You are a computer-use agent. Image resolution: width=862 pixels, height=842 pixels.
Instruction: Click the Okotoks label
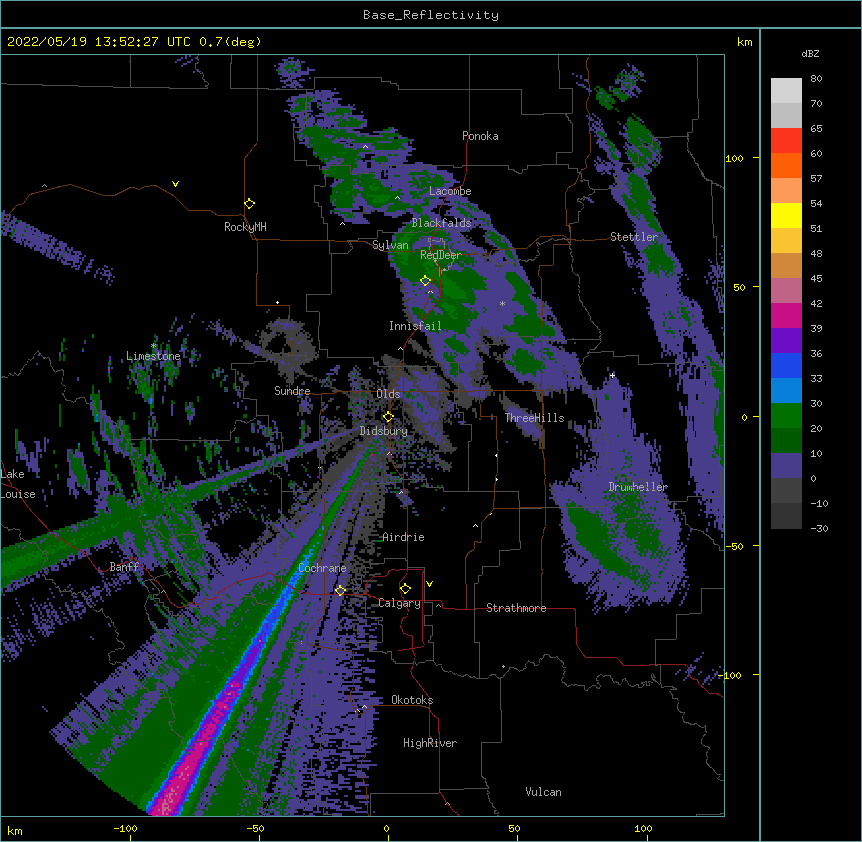point(412,700)
